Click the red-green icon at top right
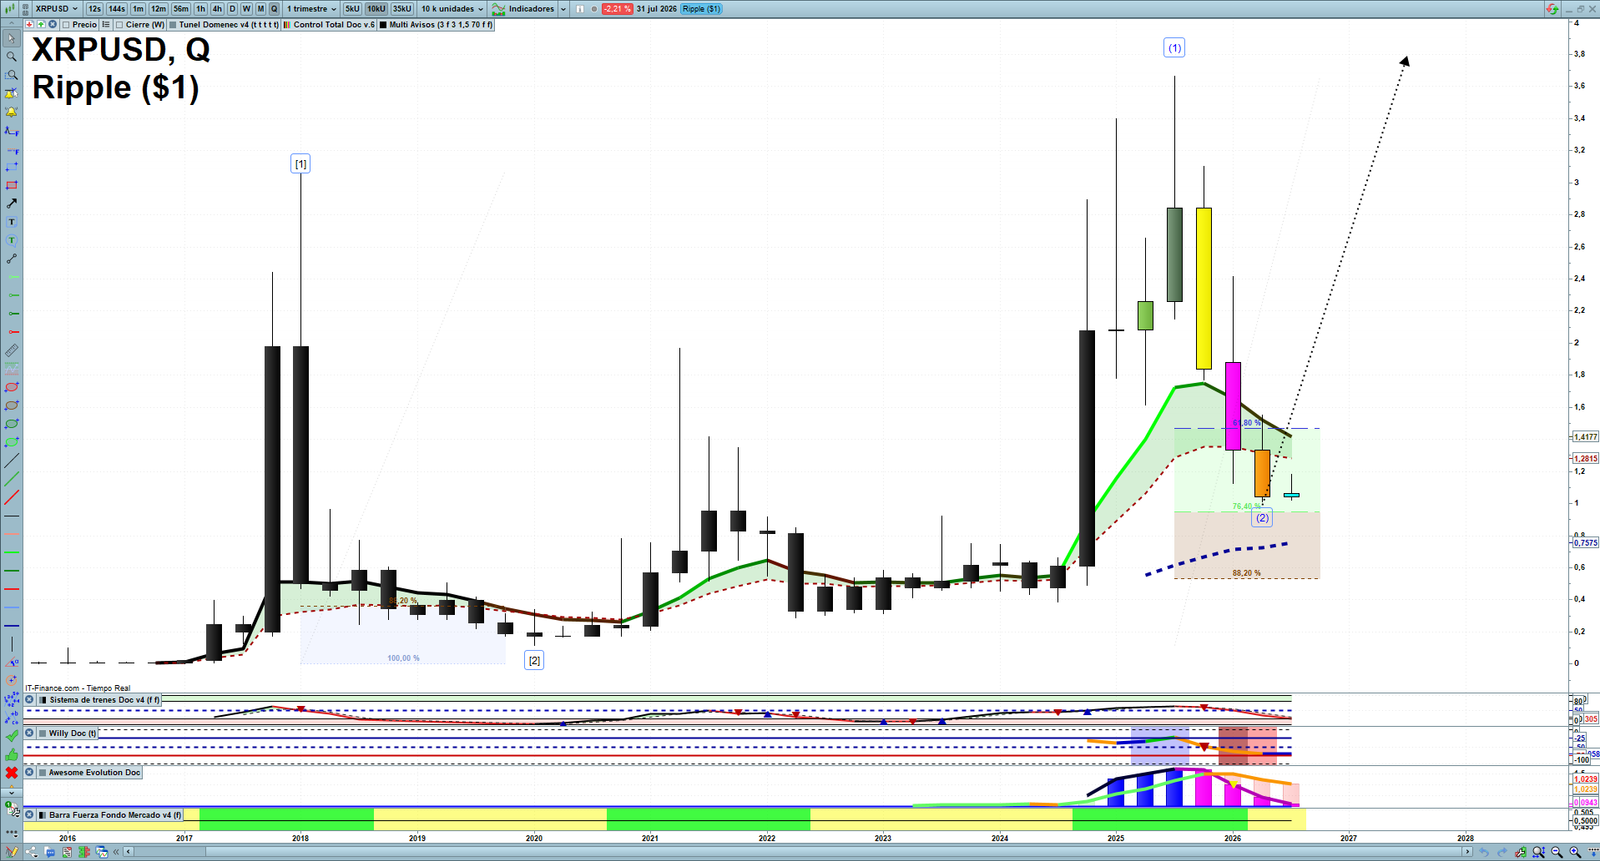The image size is (1600, 861). (x=1552, y=9)
